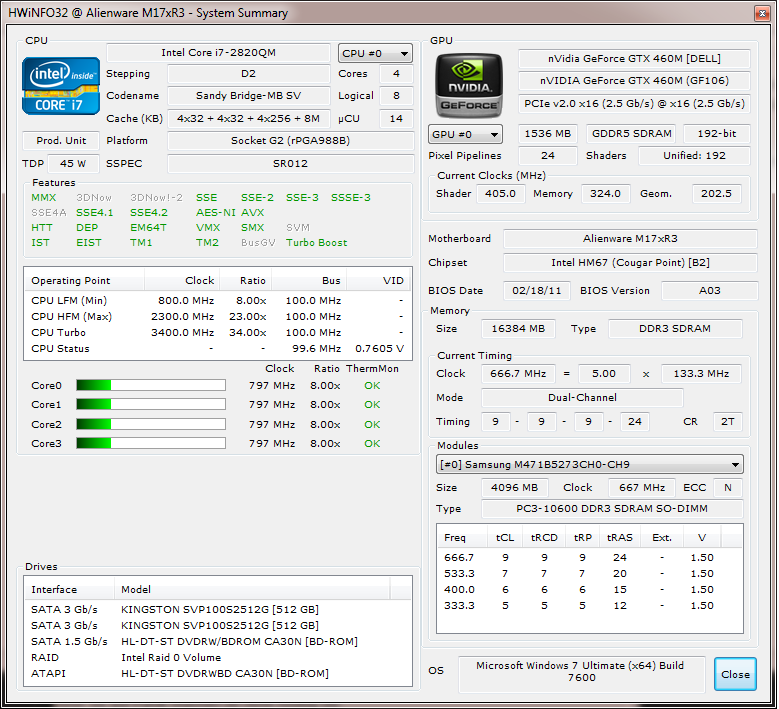Click the nVidia GeForce GTX 460M [DELL] field
Screen dimensions: 779x709
634,59
